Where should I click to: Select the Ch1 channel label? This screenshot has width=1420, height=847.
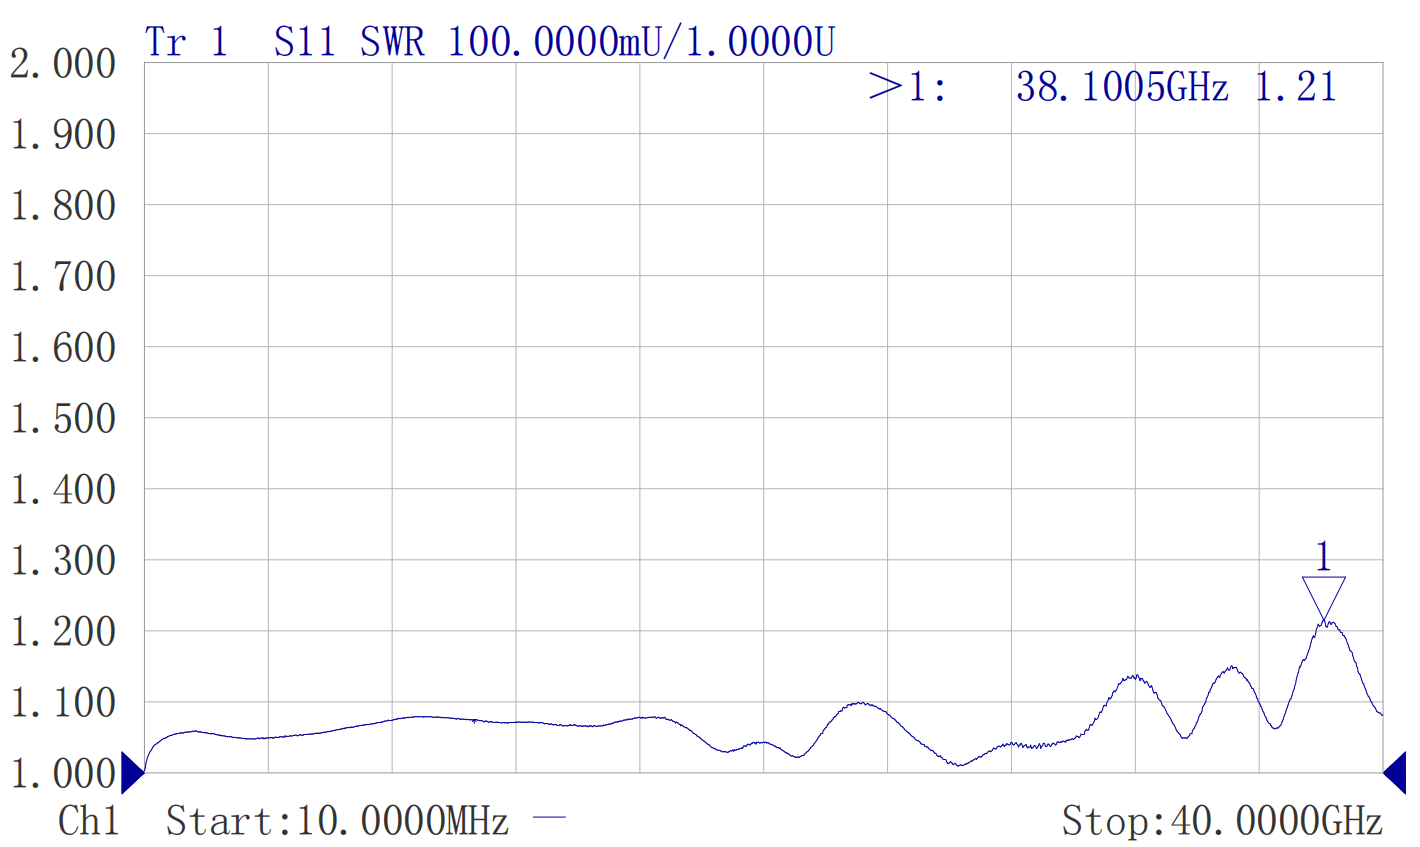(x=88, y=821)
